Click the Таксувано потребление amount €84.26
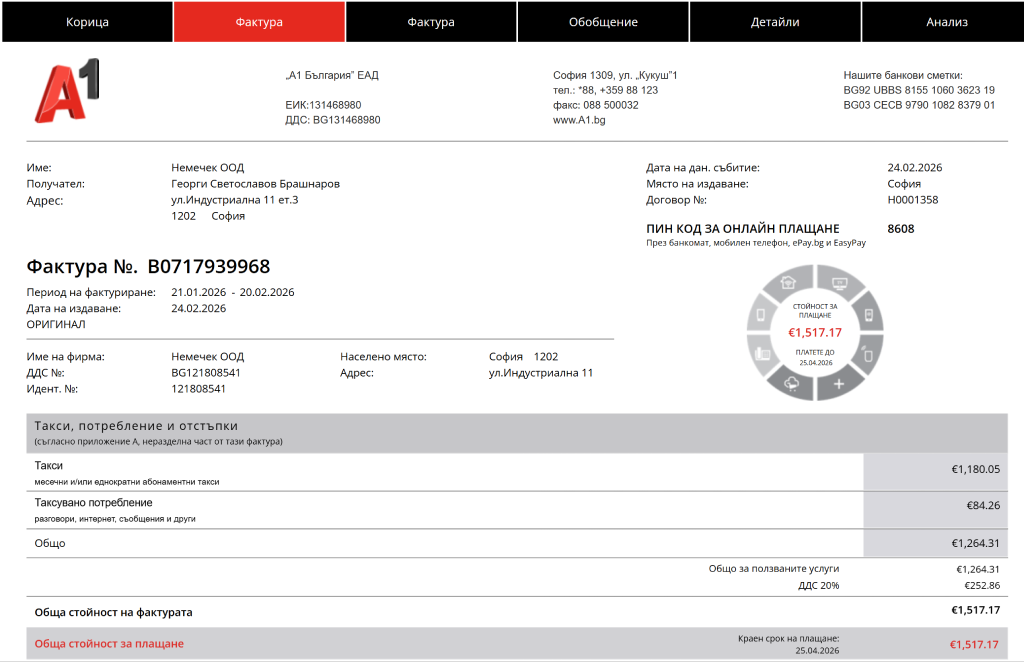Screen dimensions: 1024x662 983,505
